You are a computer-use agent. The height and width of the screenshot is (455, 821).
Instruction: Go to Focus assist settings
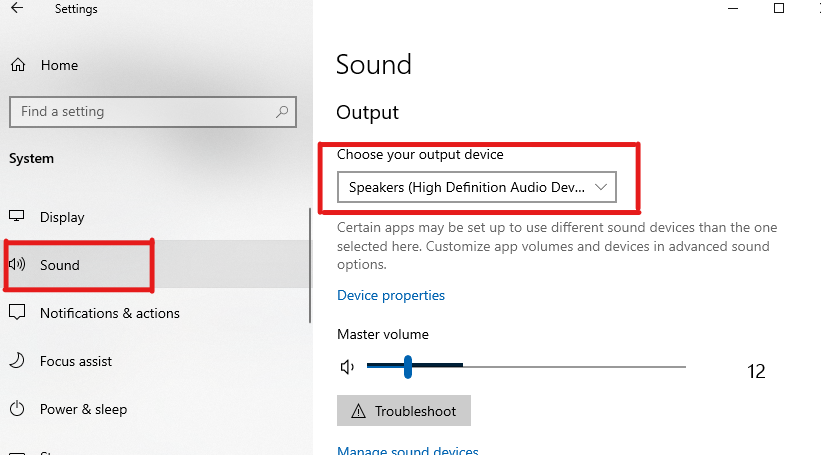click(76, 361)
